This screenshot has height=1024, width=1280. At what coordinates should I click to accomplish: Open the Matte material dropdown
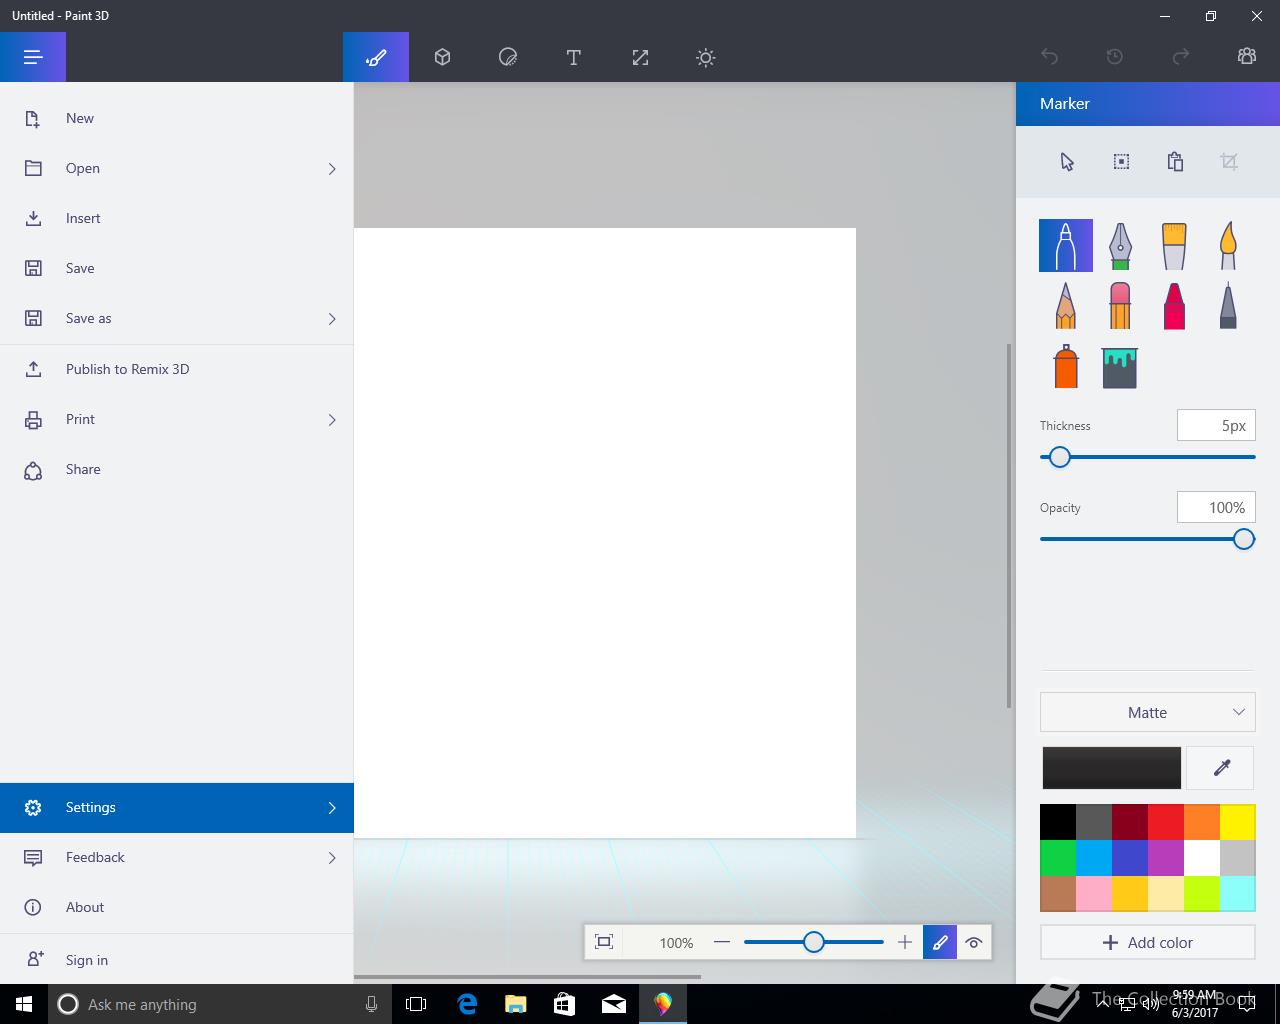tap(1147, 712)
